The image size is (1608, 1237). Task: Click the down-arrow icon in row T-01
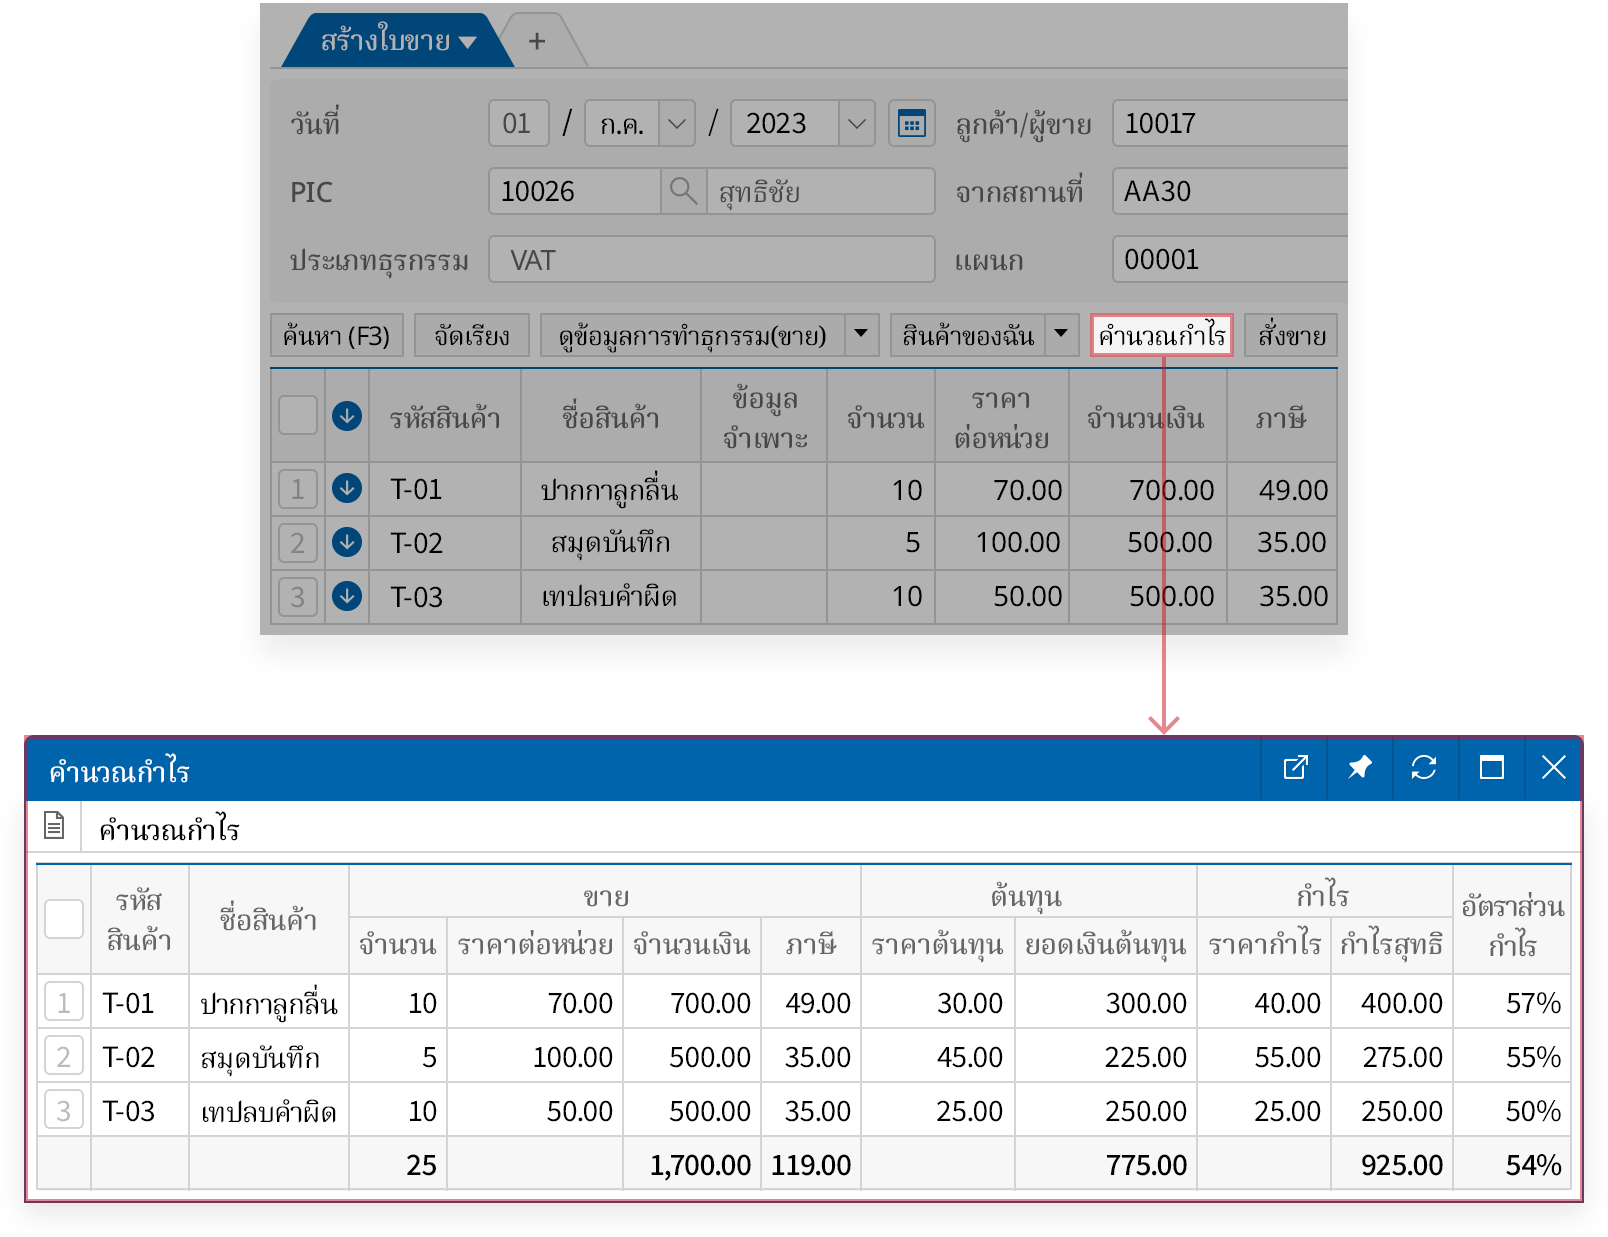coord(347,489)
